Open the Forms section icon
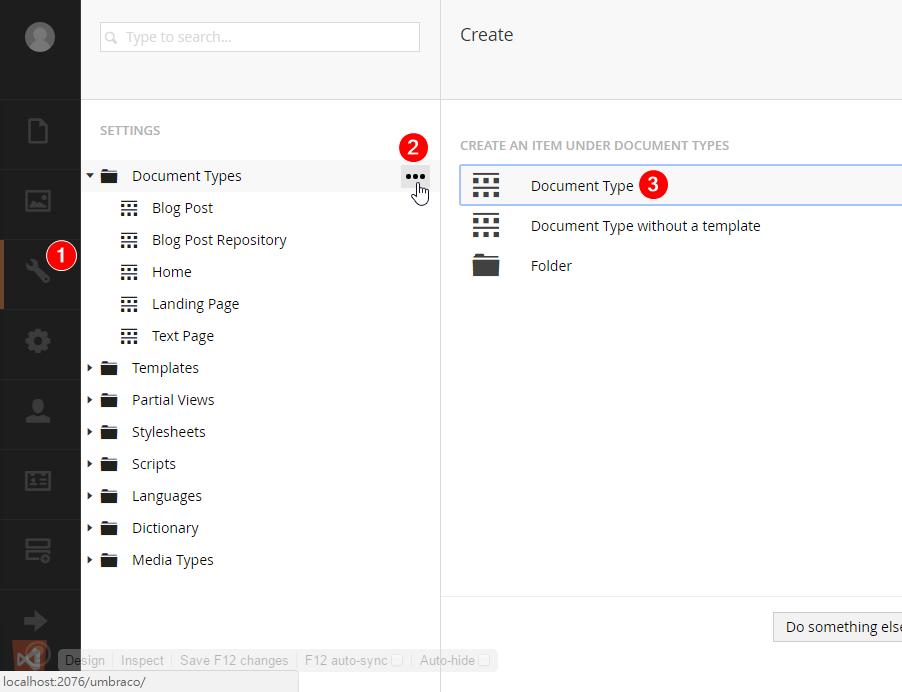The image size is (902, 692). pos(38,549)
